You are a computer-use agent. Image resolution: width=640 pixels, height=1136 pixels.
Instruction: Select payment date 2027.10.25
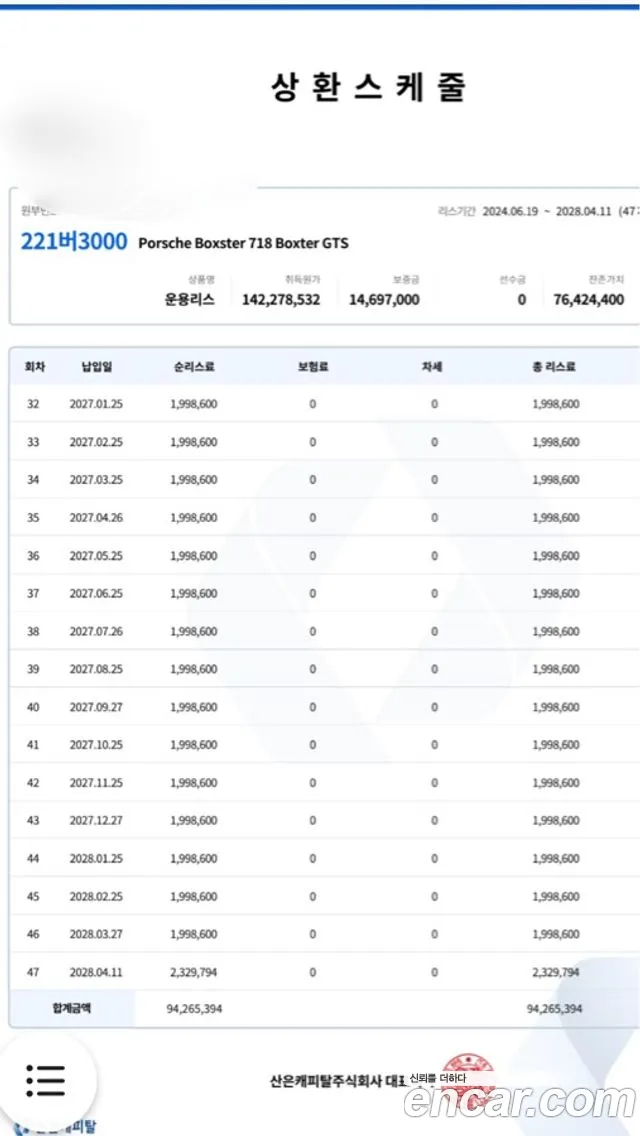[96, 745]
